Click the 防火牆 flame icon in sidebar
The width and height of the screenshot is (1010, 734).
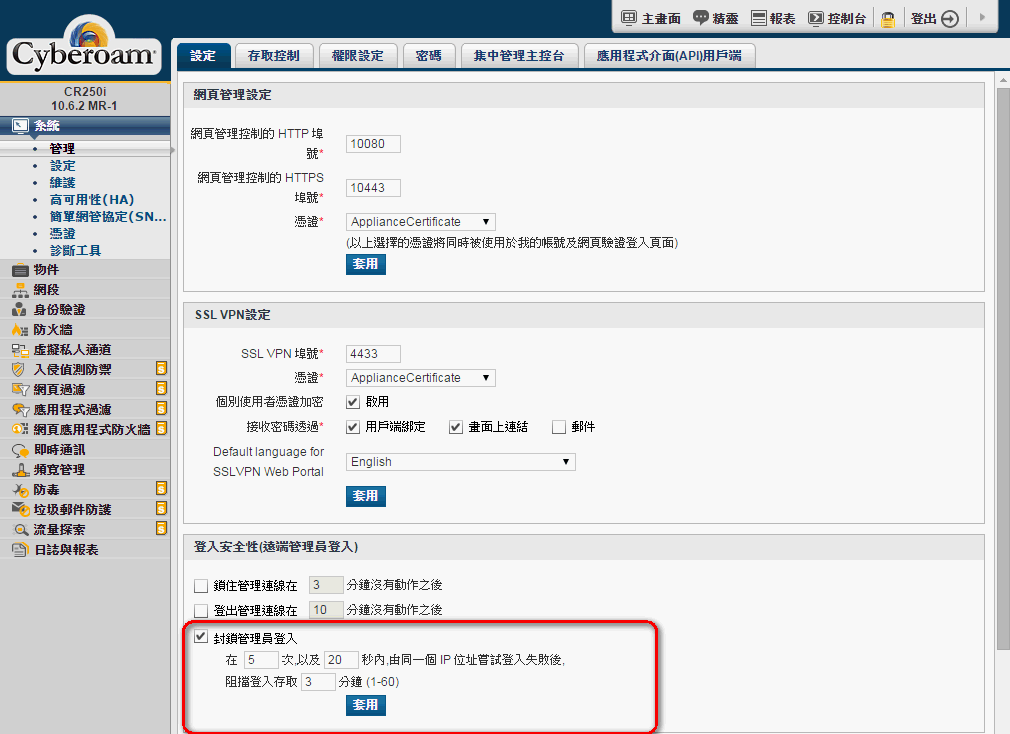[x=21, y=330]
